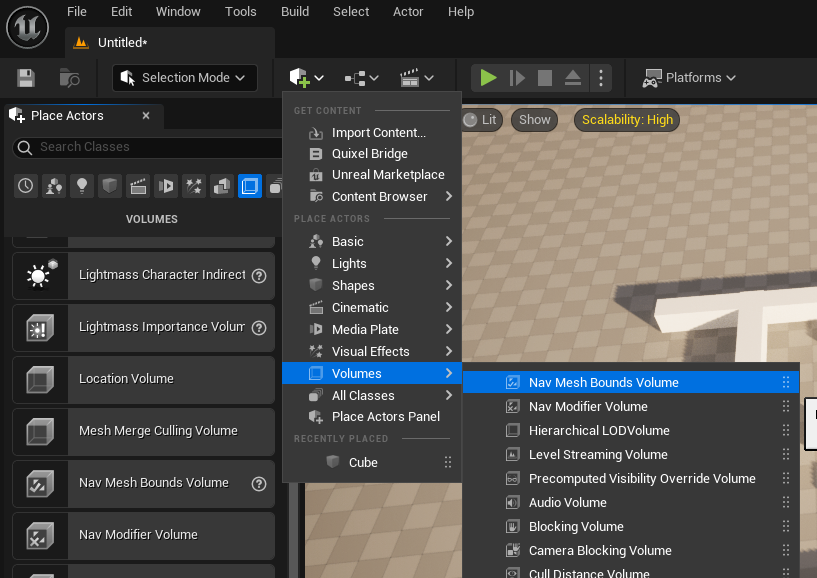The height and width of the screenshot is (578, 817).
Task: Click the Stop playback button
Action: [545, 78]
